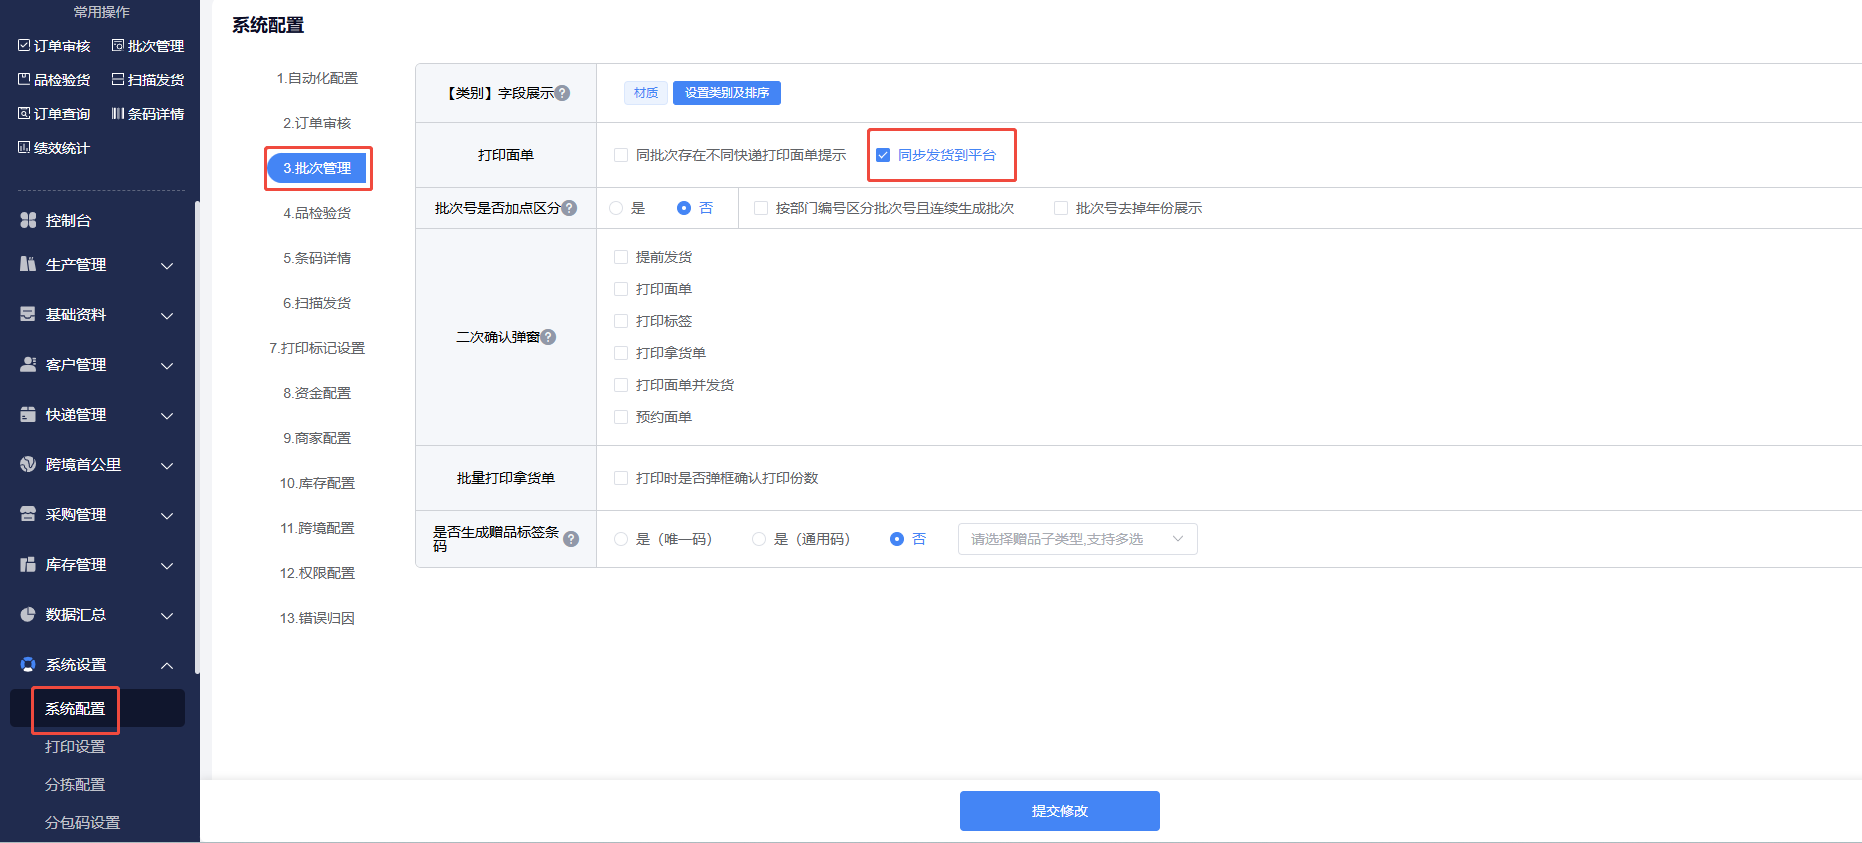Check 按部门编号区分批次号且连续生成批次

click(761, 208)
